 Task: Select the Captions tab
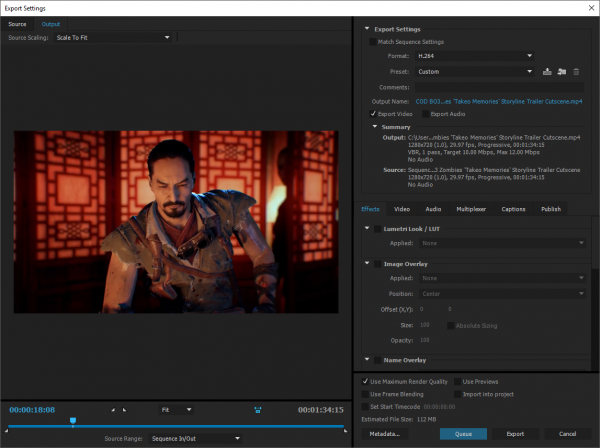513,209
